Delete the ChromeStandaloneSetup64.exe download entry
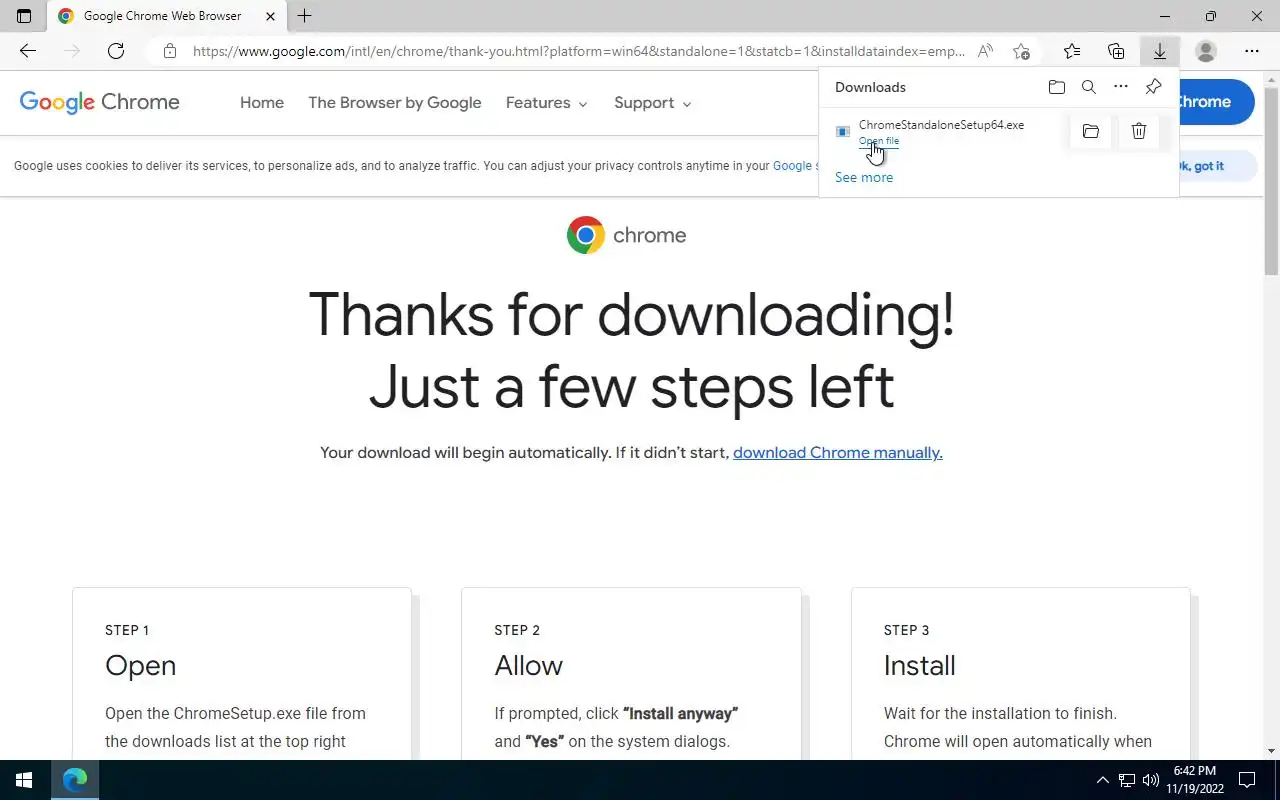 (1139, 131)
